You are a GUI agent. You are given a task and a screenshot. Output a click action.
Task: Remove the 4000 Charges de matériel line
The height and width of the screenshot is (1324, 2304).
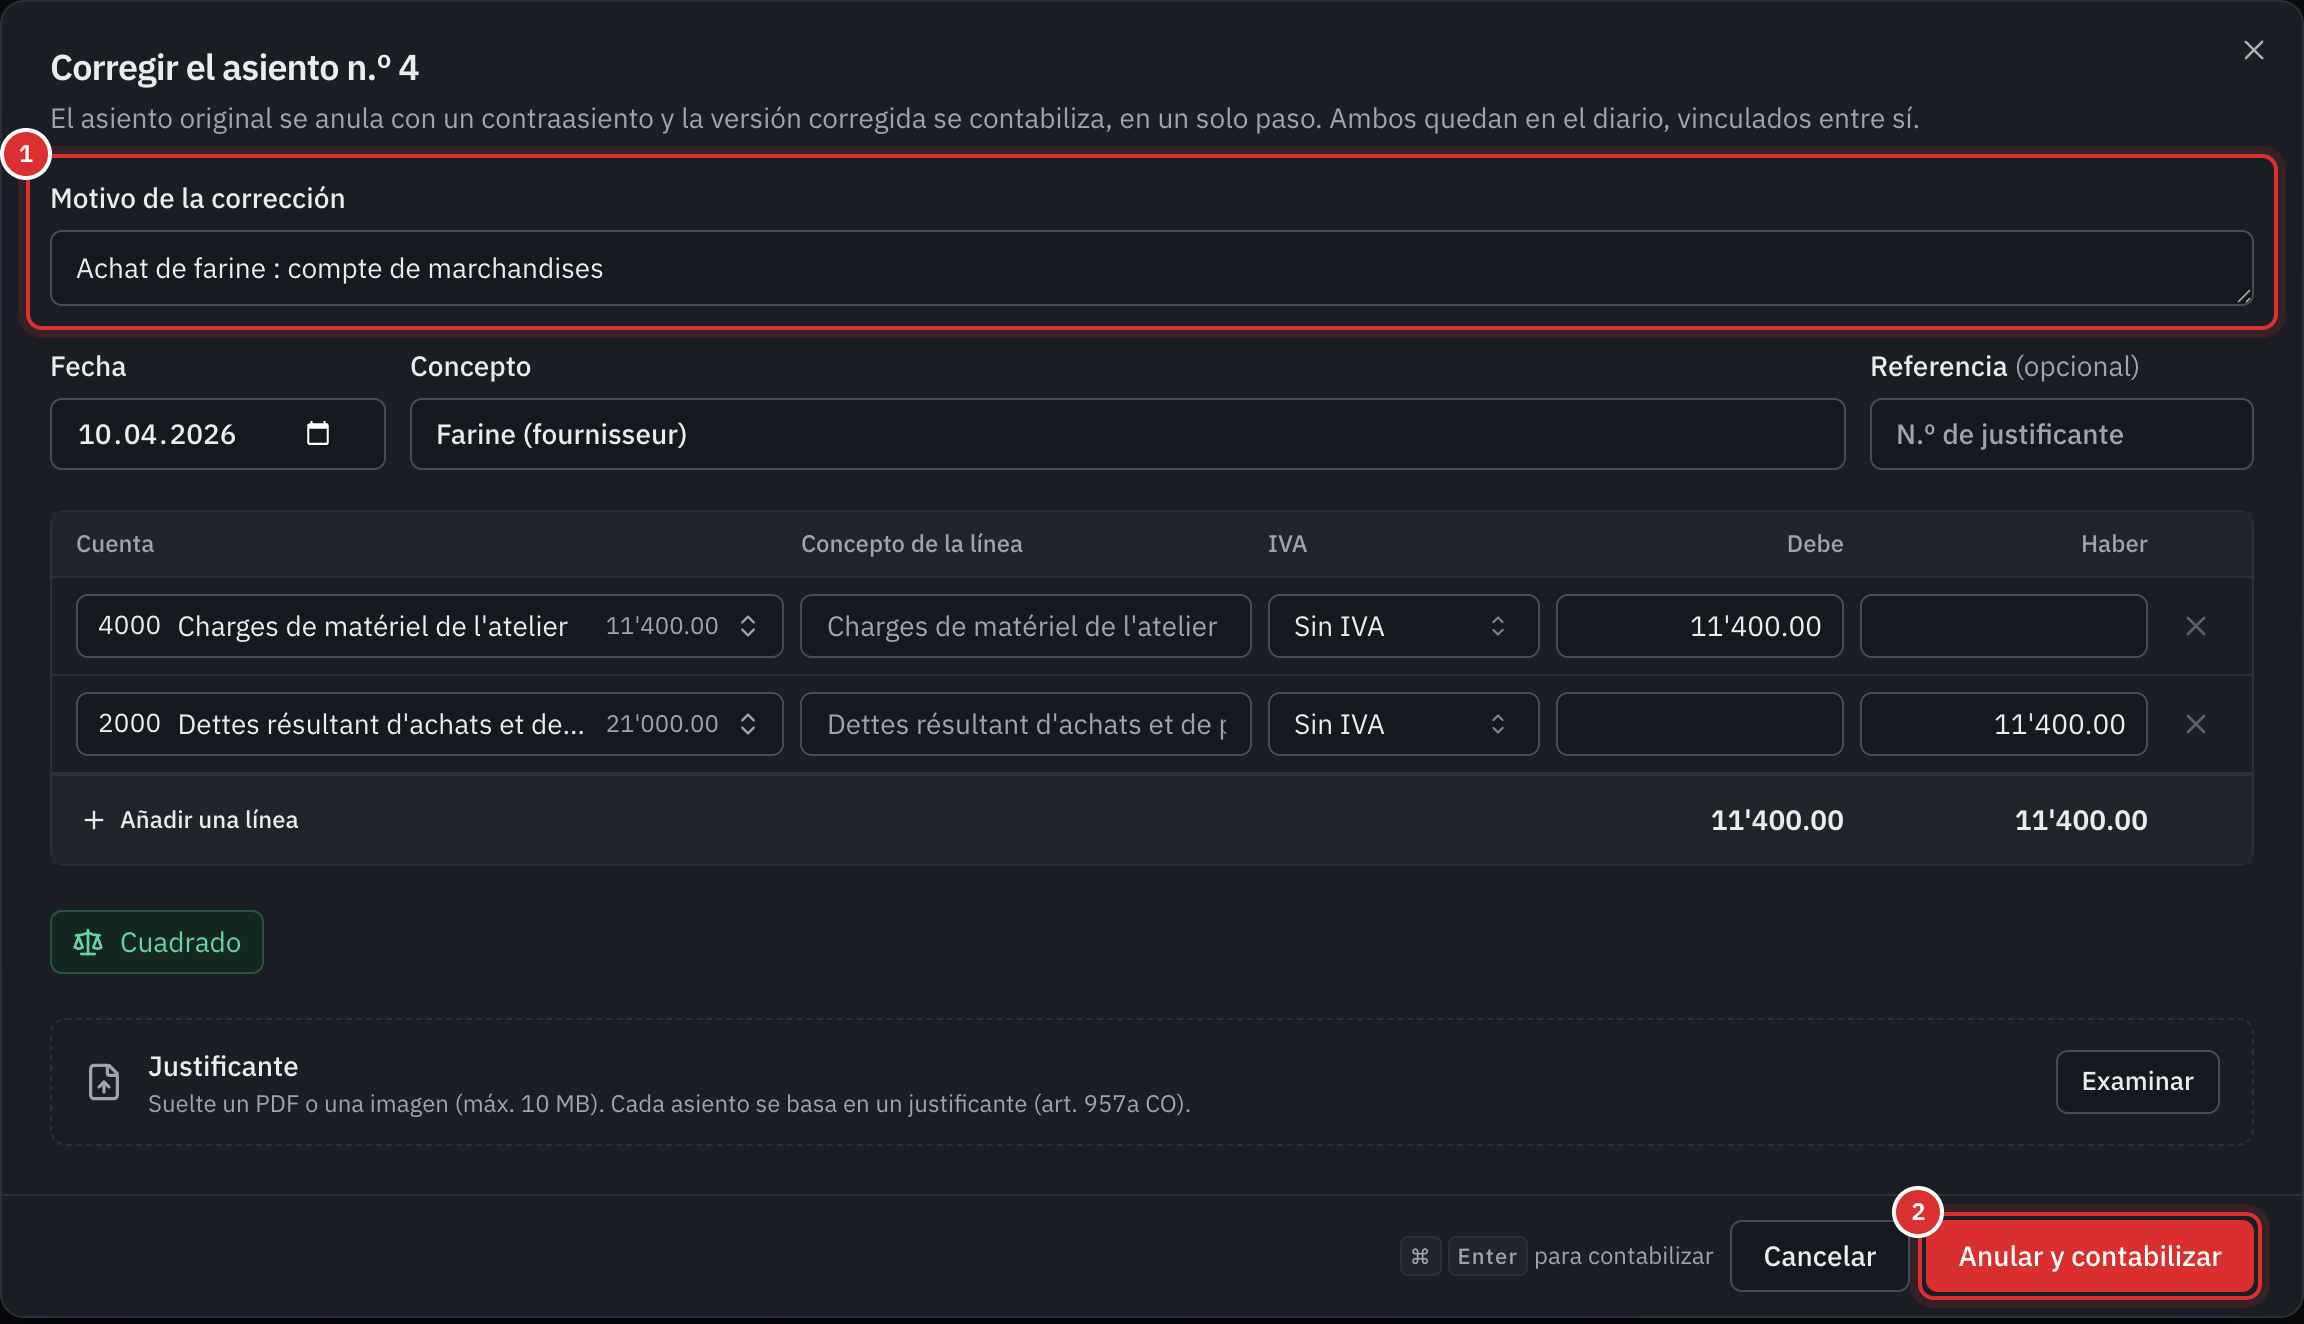pos(2196,626)
